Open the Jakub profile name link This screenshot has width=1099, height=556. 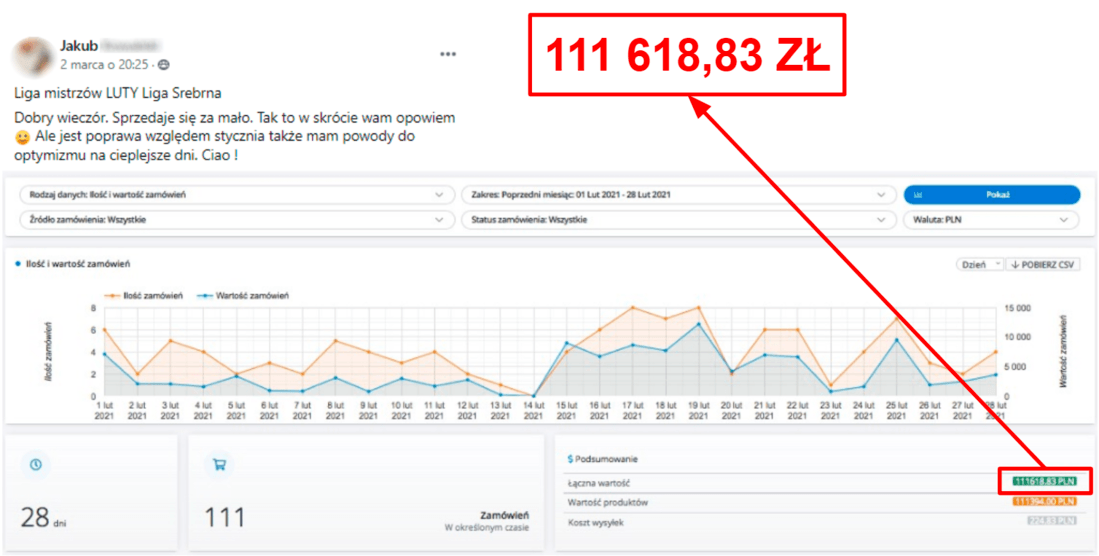(79, 46)
